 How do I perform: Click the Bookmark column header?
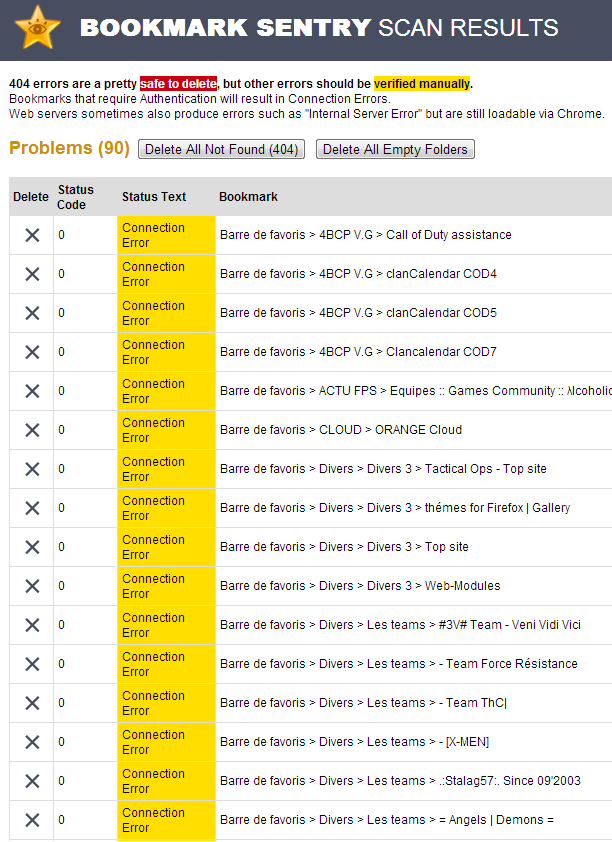coord(249,197)
